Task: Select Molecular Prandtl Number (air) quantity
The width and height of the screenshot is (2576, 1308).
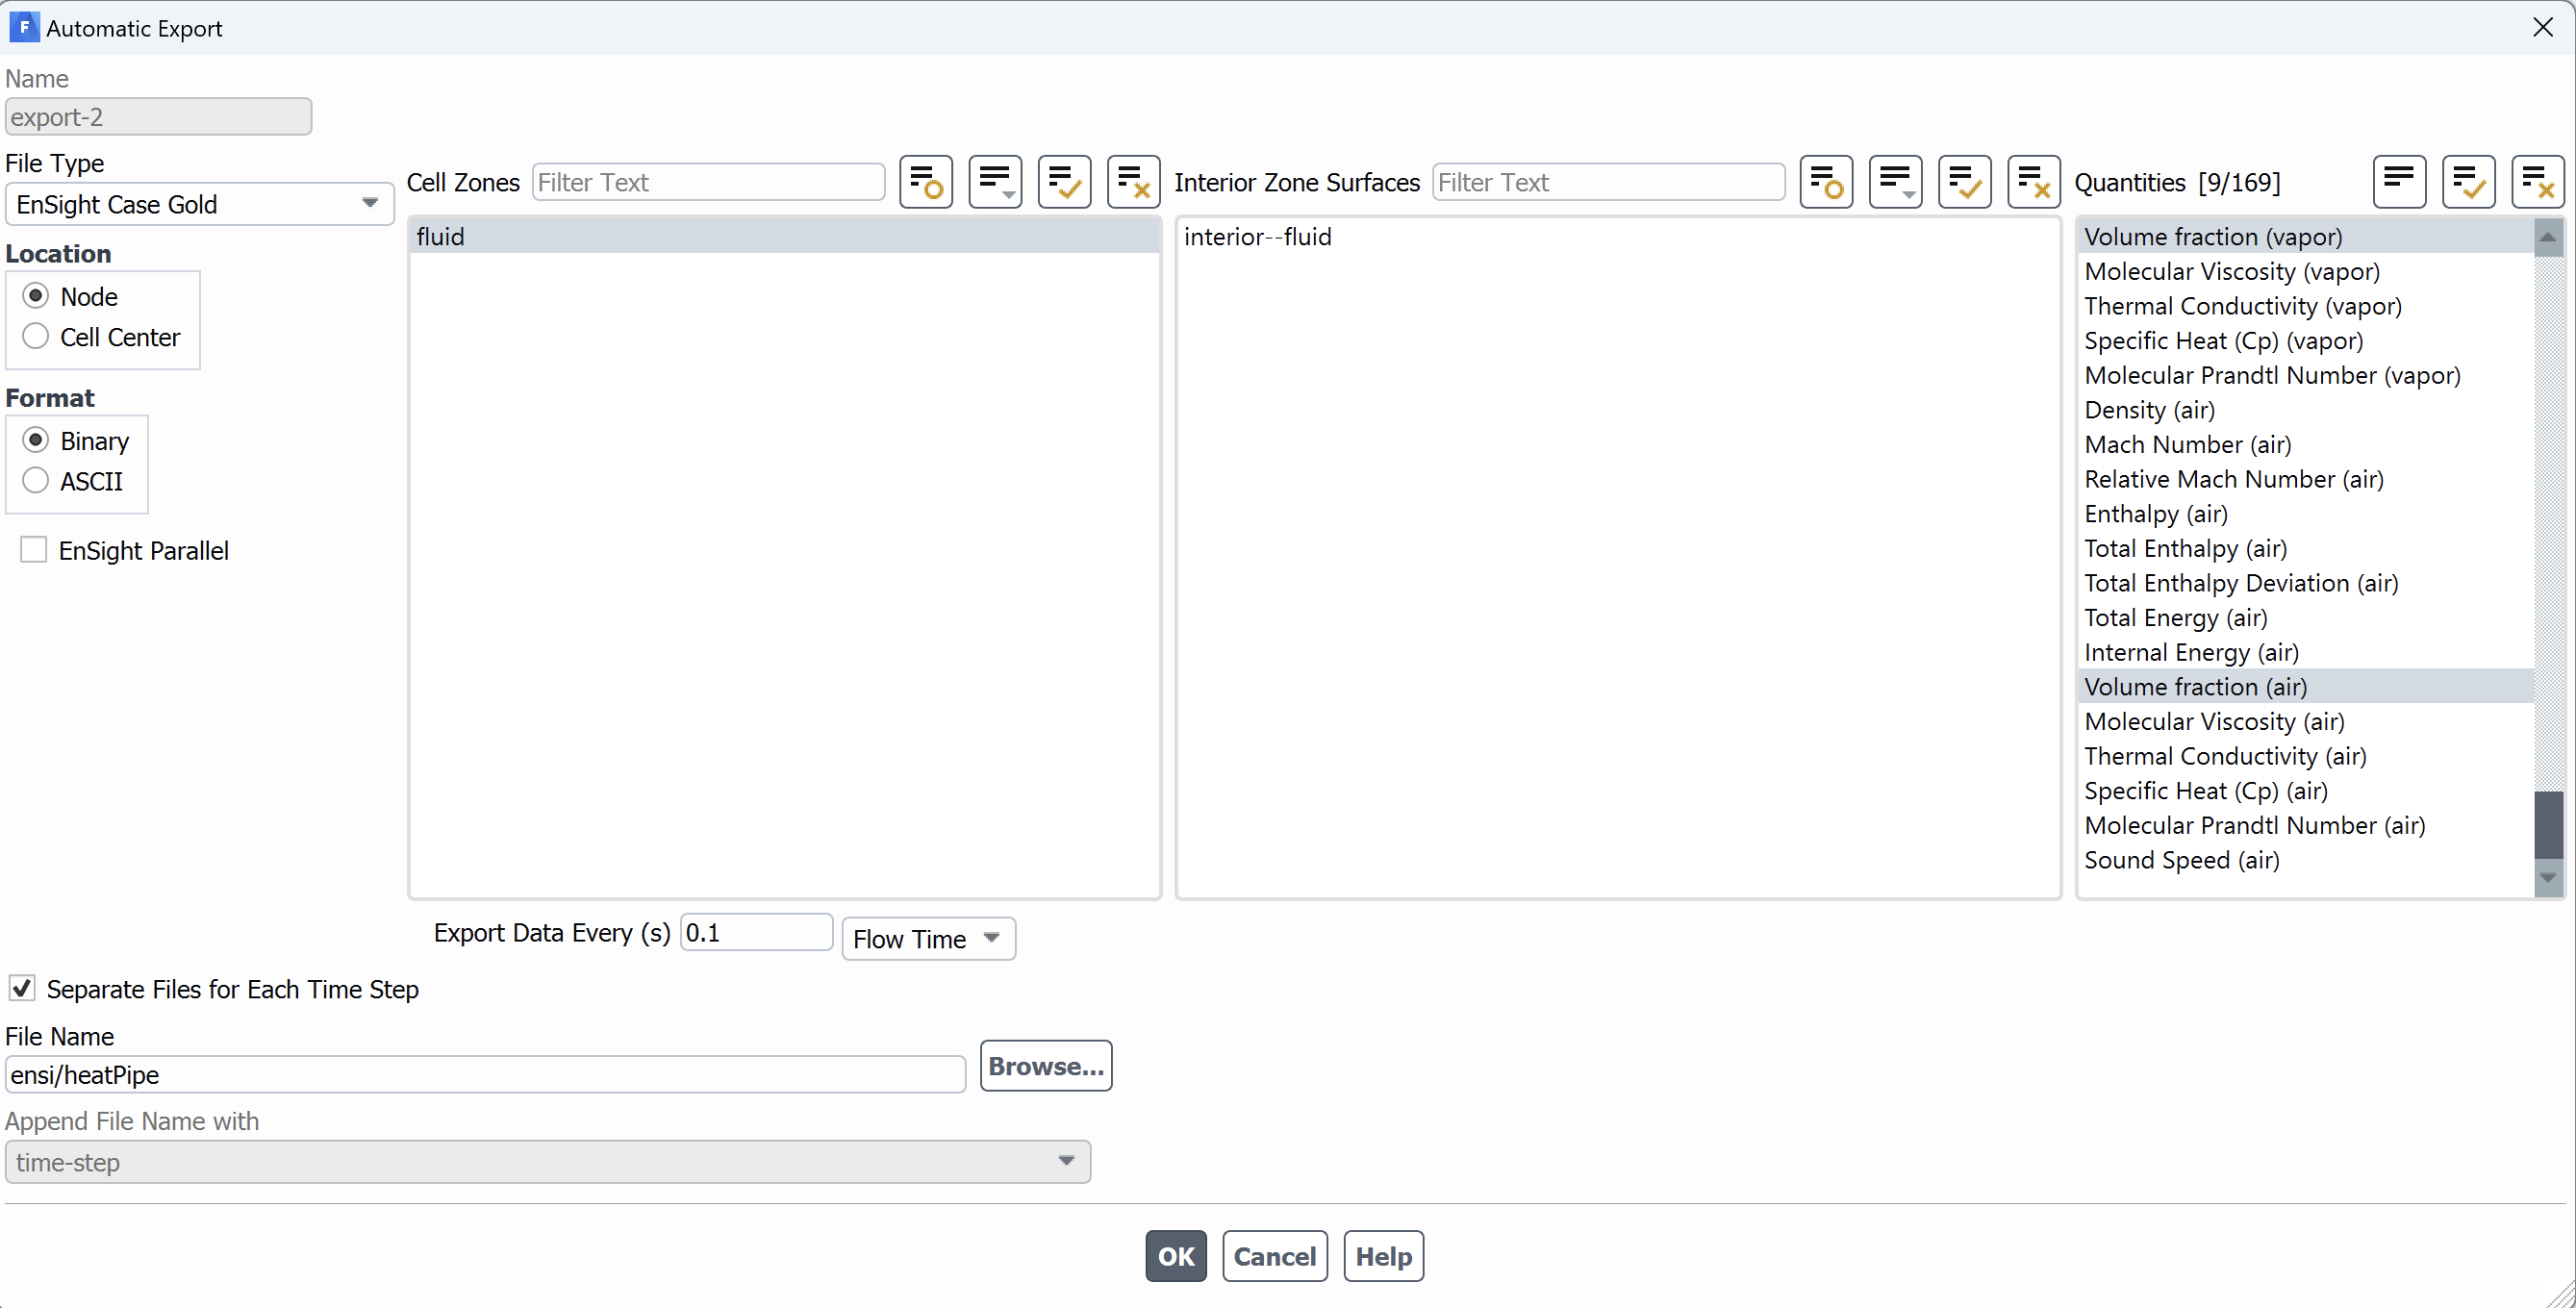Action: pyautogui.click(x=2306, y=826)
